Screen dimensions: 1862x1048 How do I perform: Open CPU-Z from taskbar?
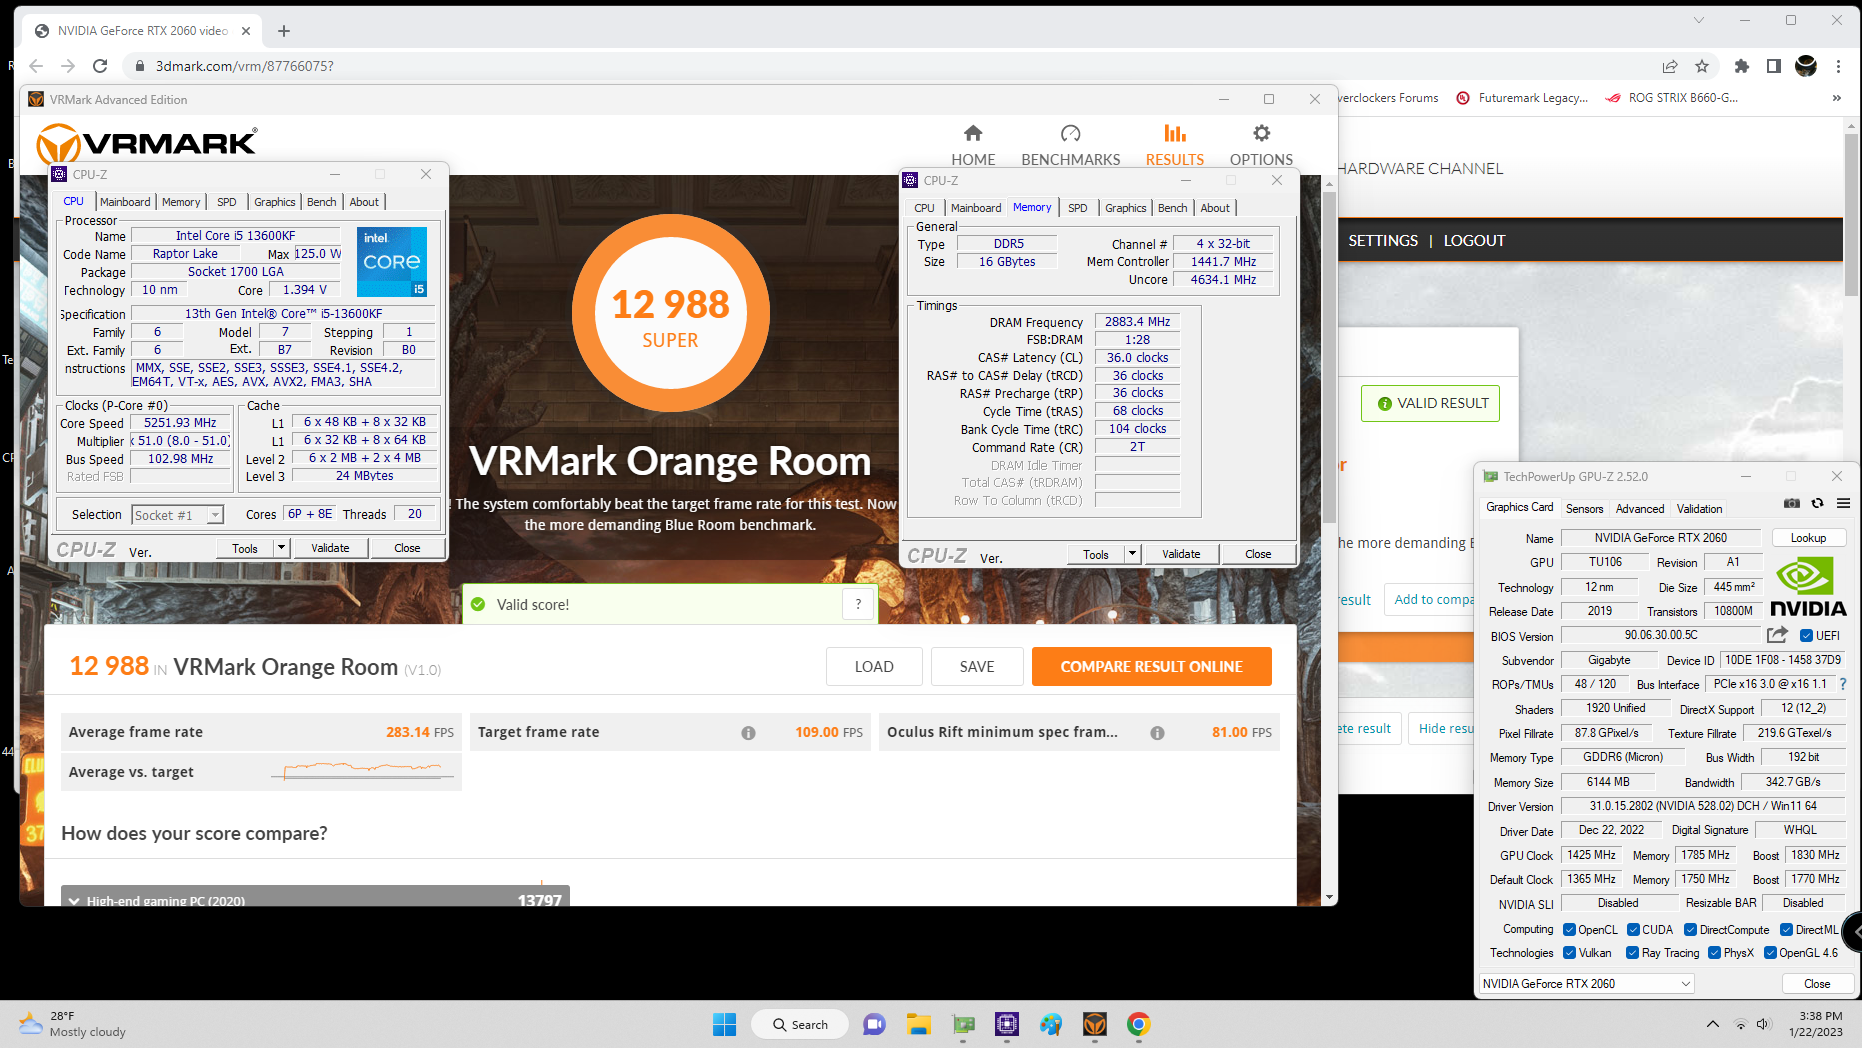[x=1006, y=1024]
